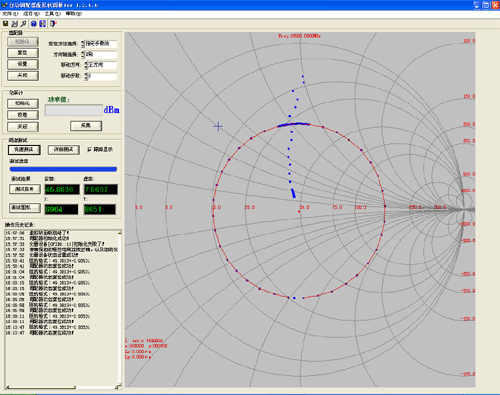
Task: Click the real part readout 45.8636
Action: (x=62, y=189)
